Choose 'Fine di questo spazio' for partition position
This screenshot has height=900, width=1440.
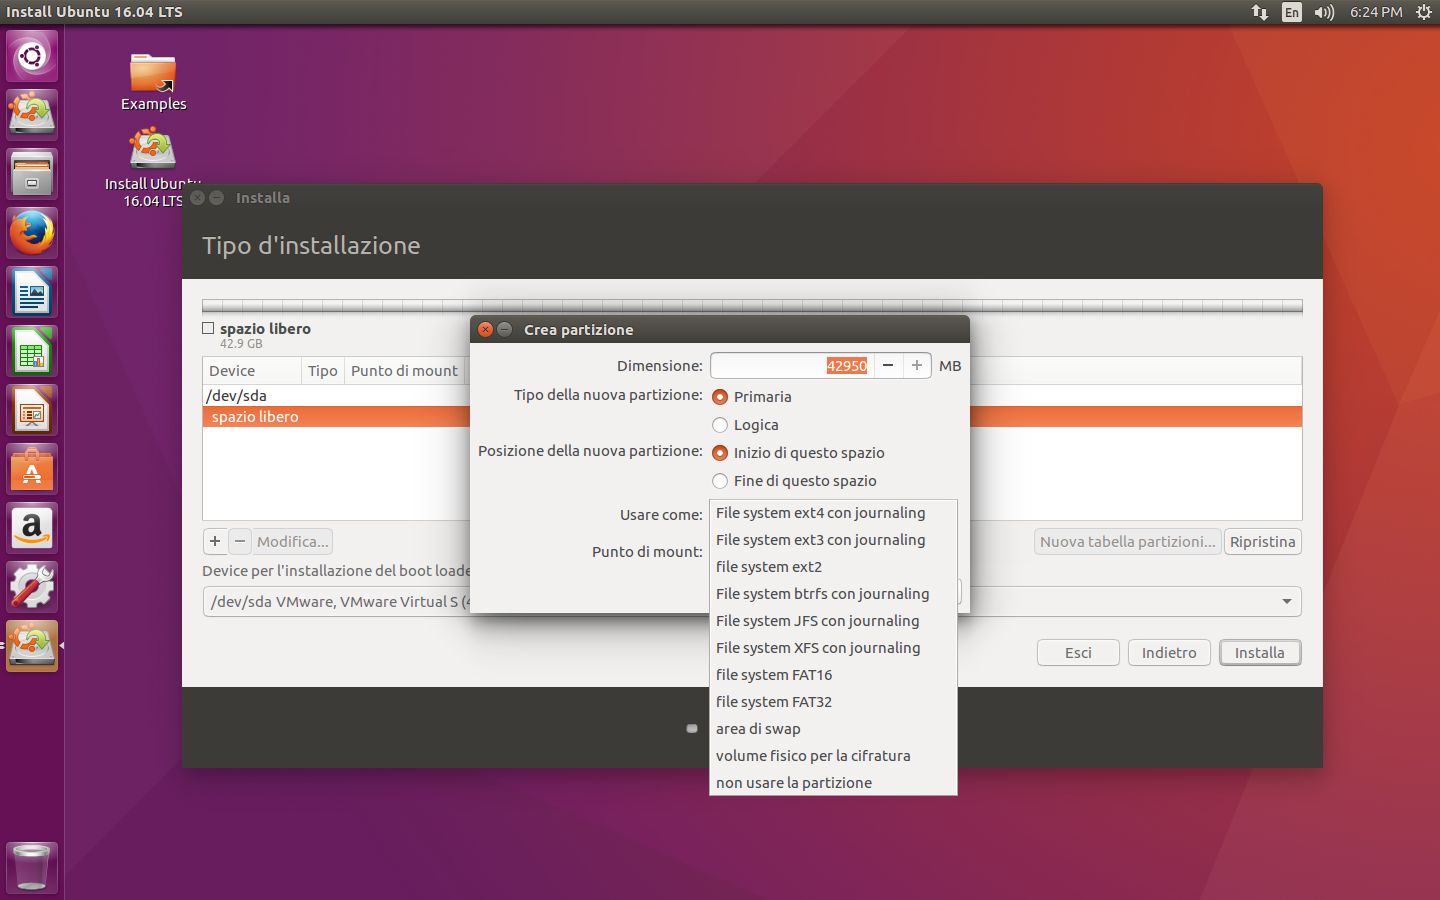click(x=719, y=481)
